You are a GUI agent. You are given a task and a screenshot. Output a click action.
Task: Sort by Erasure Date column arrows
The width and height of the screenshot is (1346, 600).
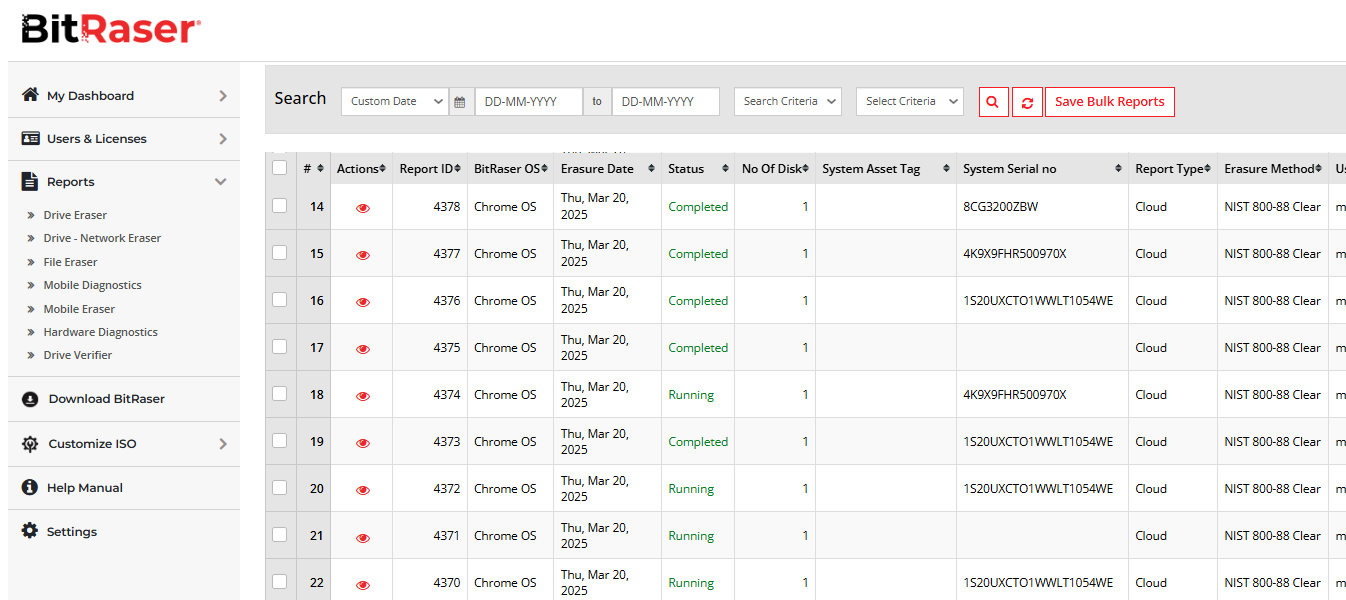click(x=651, y=169)
